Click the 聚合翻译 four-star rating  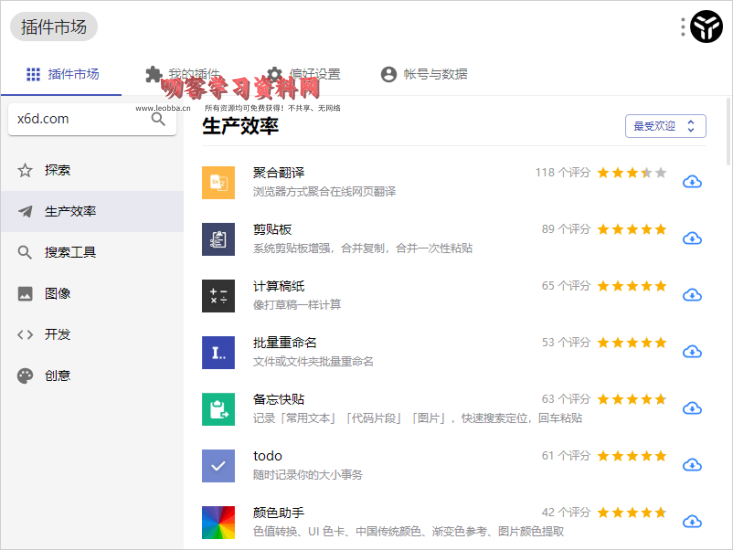click(632, 173)
